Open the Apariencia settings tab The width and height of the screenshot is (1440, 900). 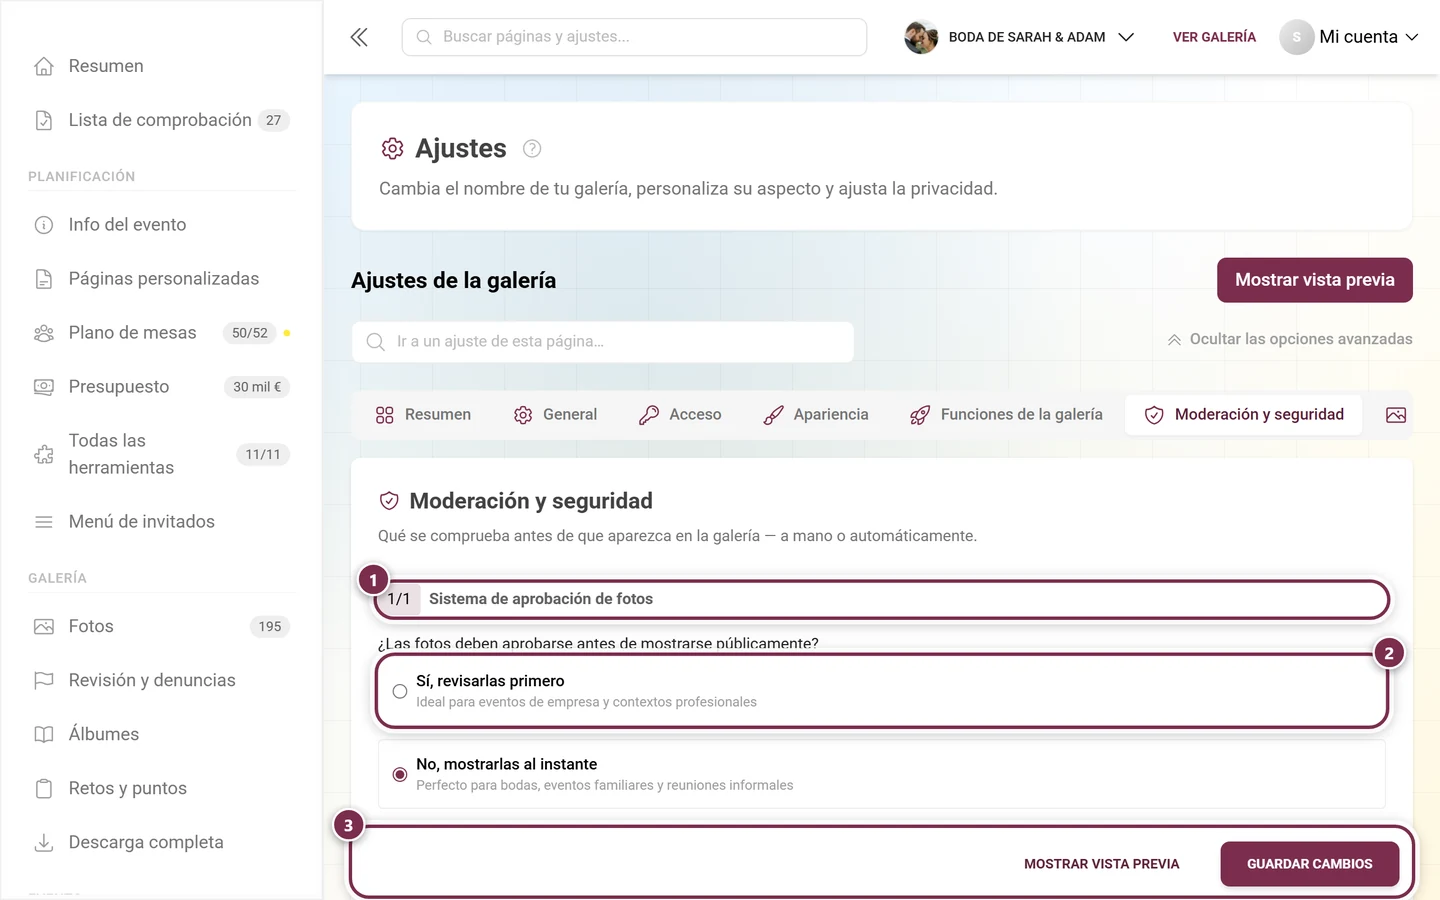[x=816, y=415]
